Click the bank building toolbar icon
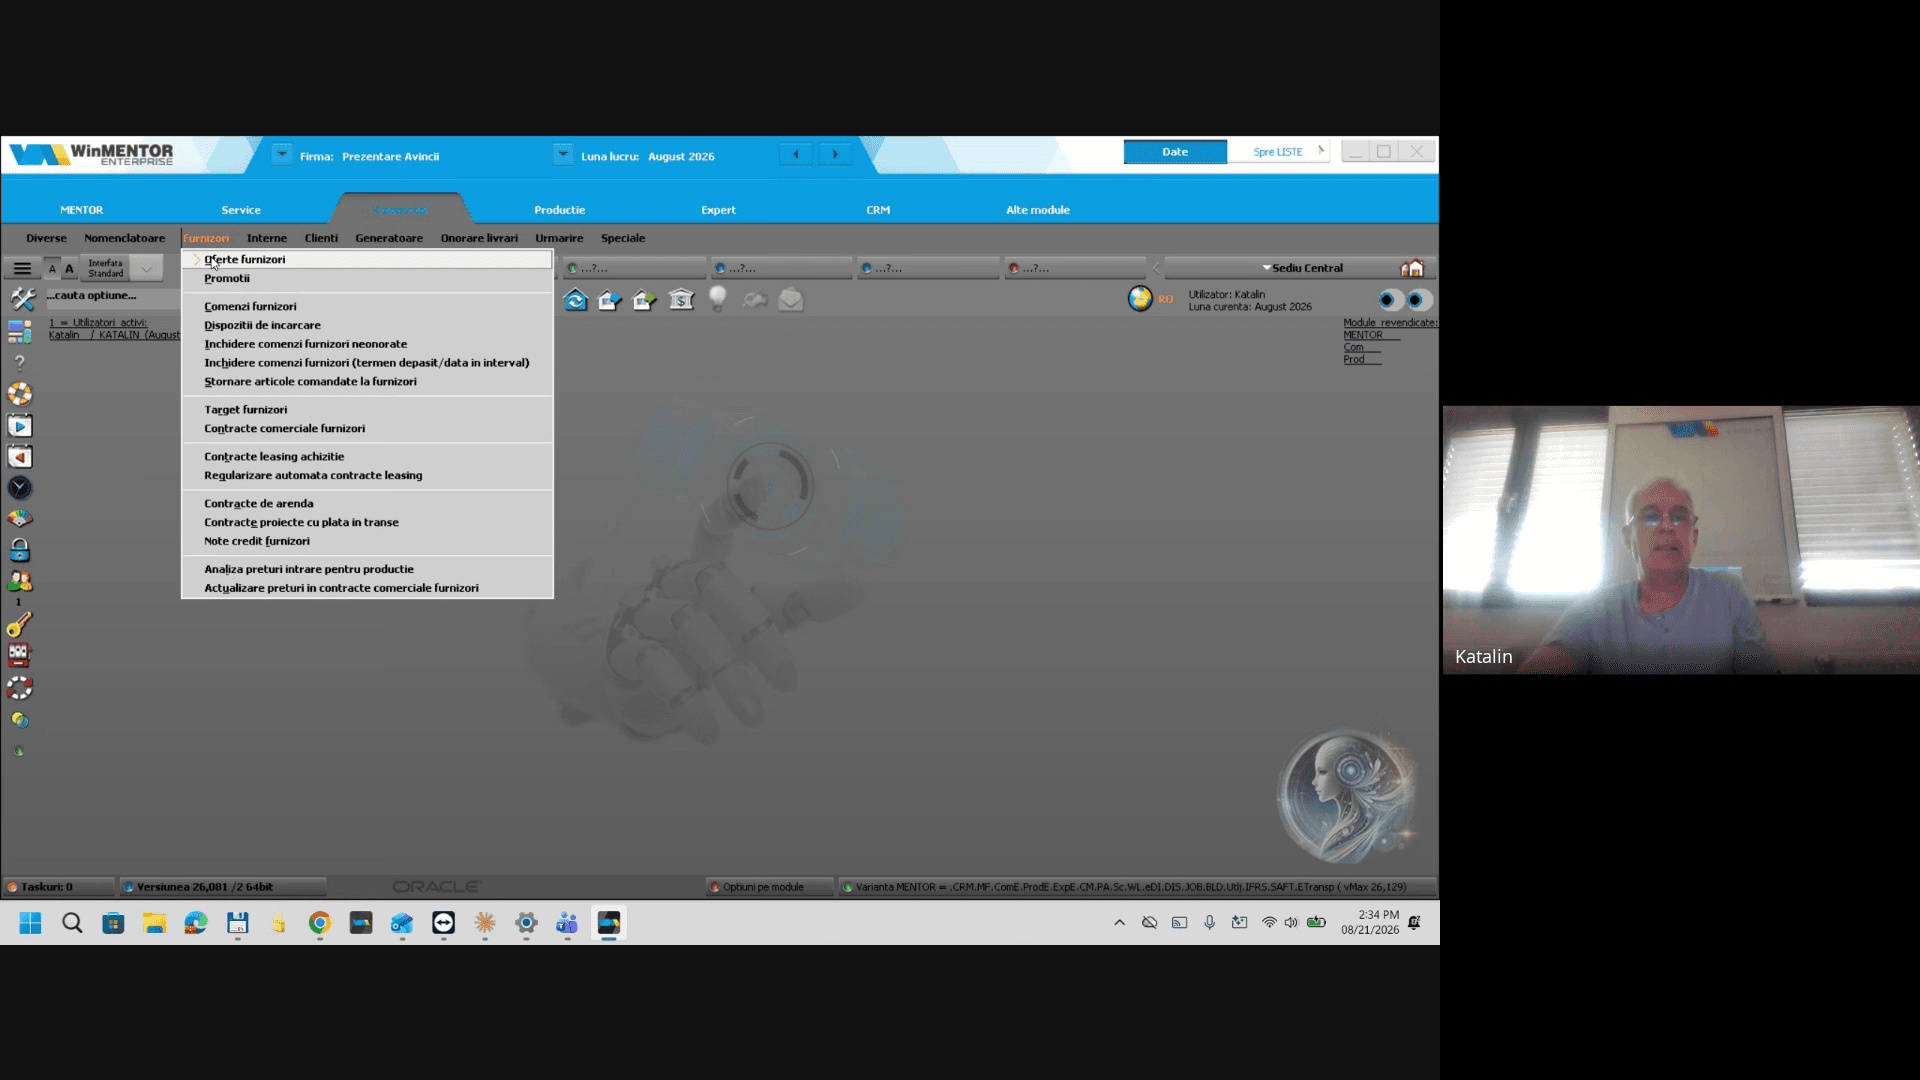1920x1080 pixels. (681, 300)
